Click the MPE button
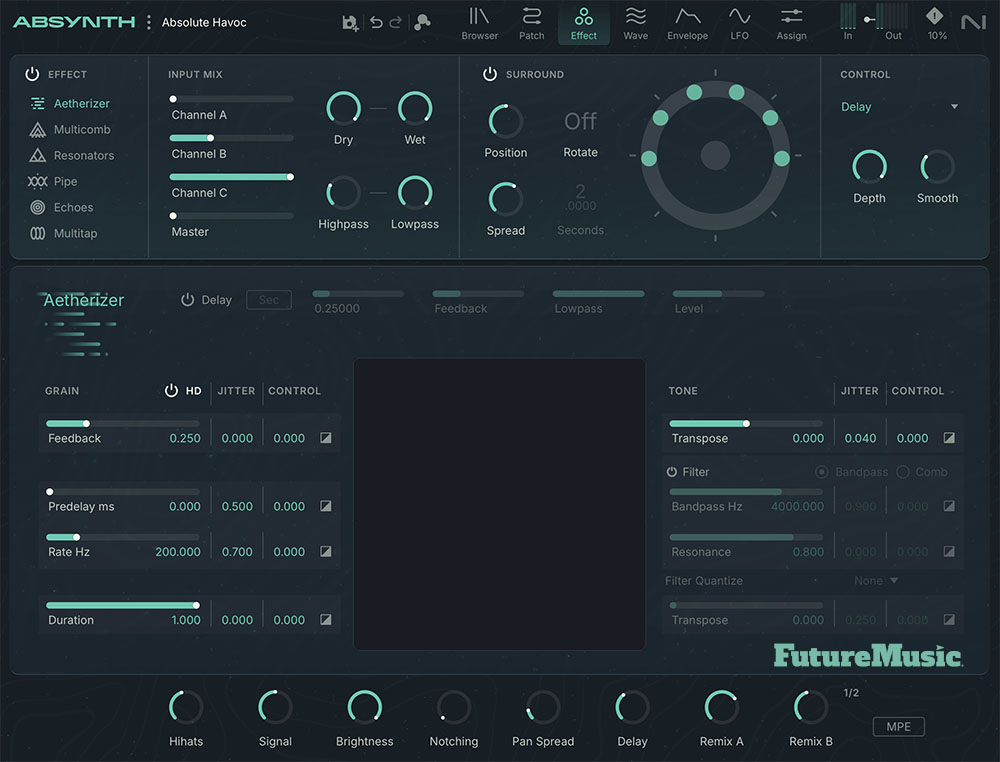This screenshot has height=762, width=1000. pos(898,726)
